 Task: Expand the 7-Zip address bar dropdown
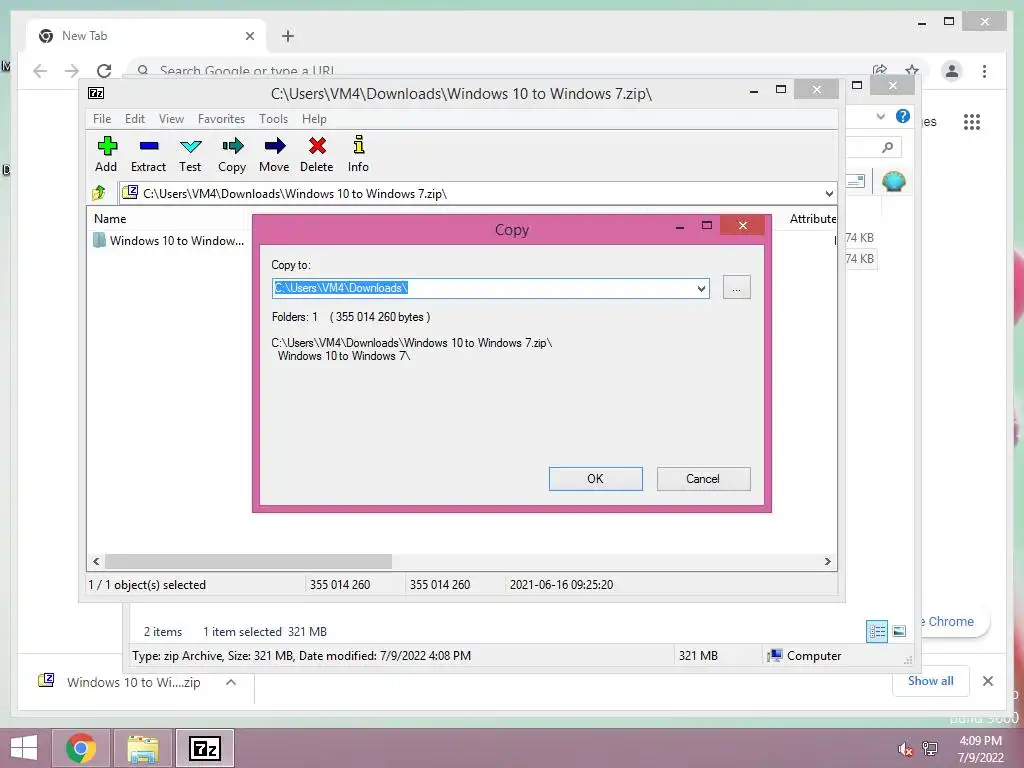(829, 193)
